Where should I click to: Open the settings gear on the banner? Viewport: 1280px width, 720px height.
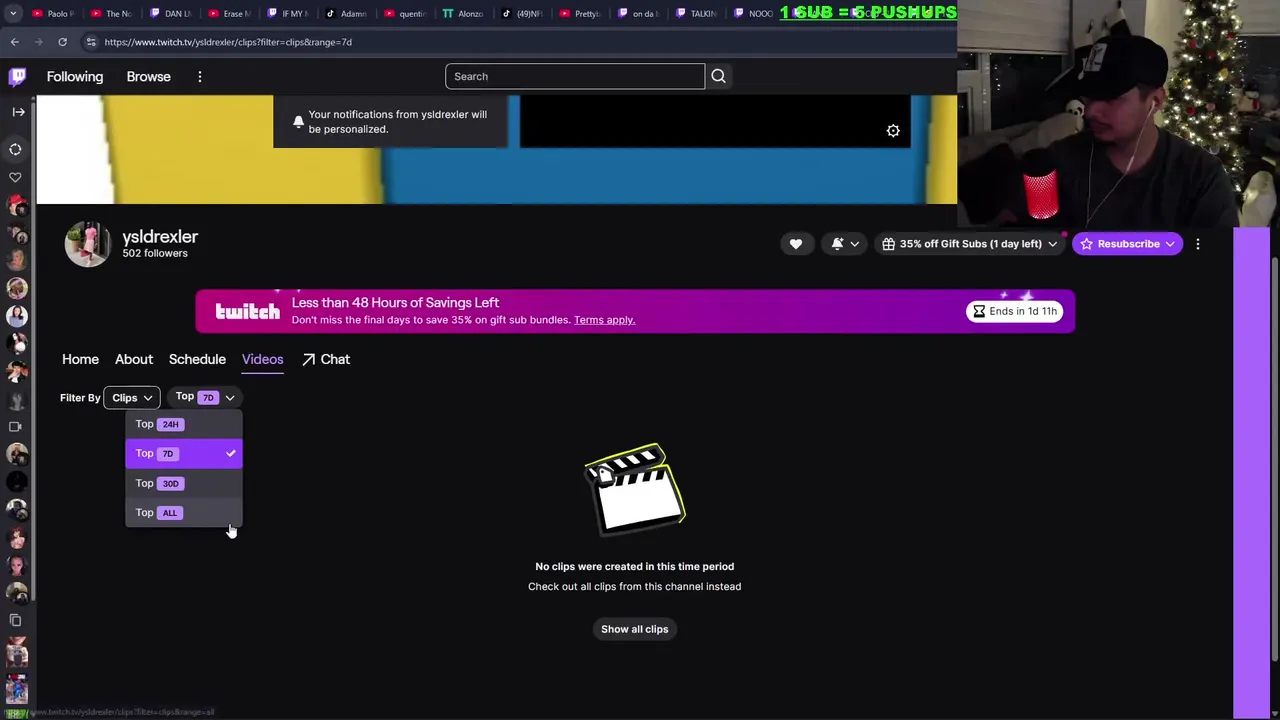coord(893,131)
